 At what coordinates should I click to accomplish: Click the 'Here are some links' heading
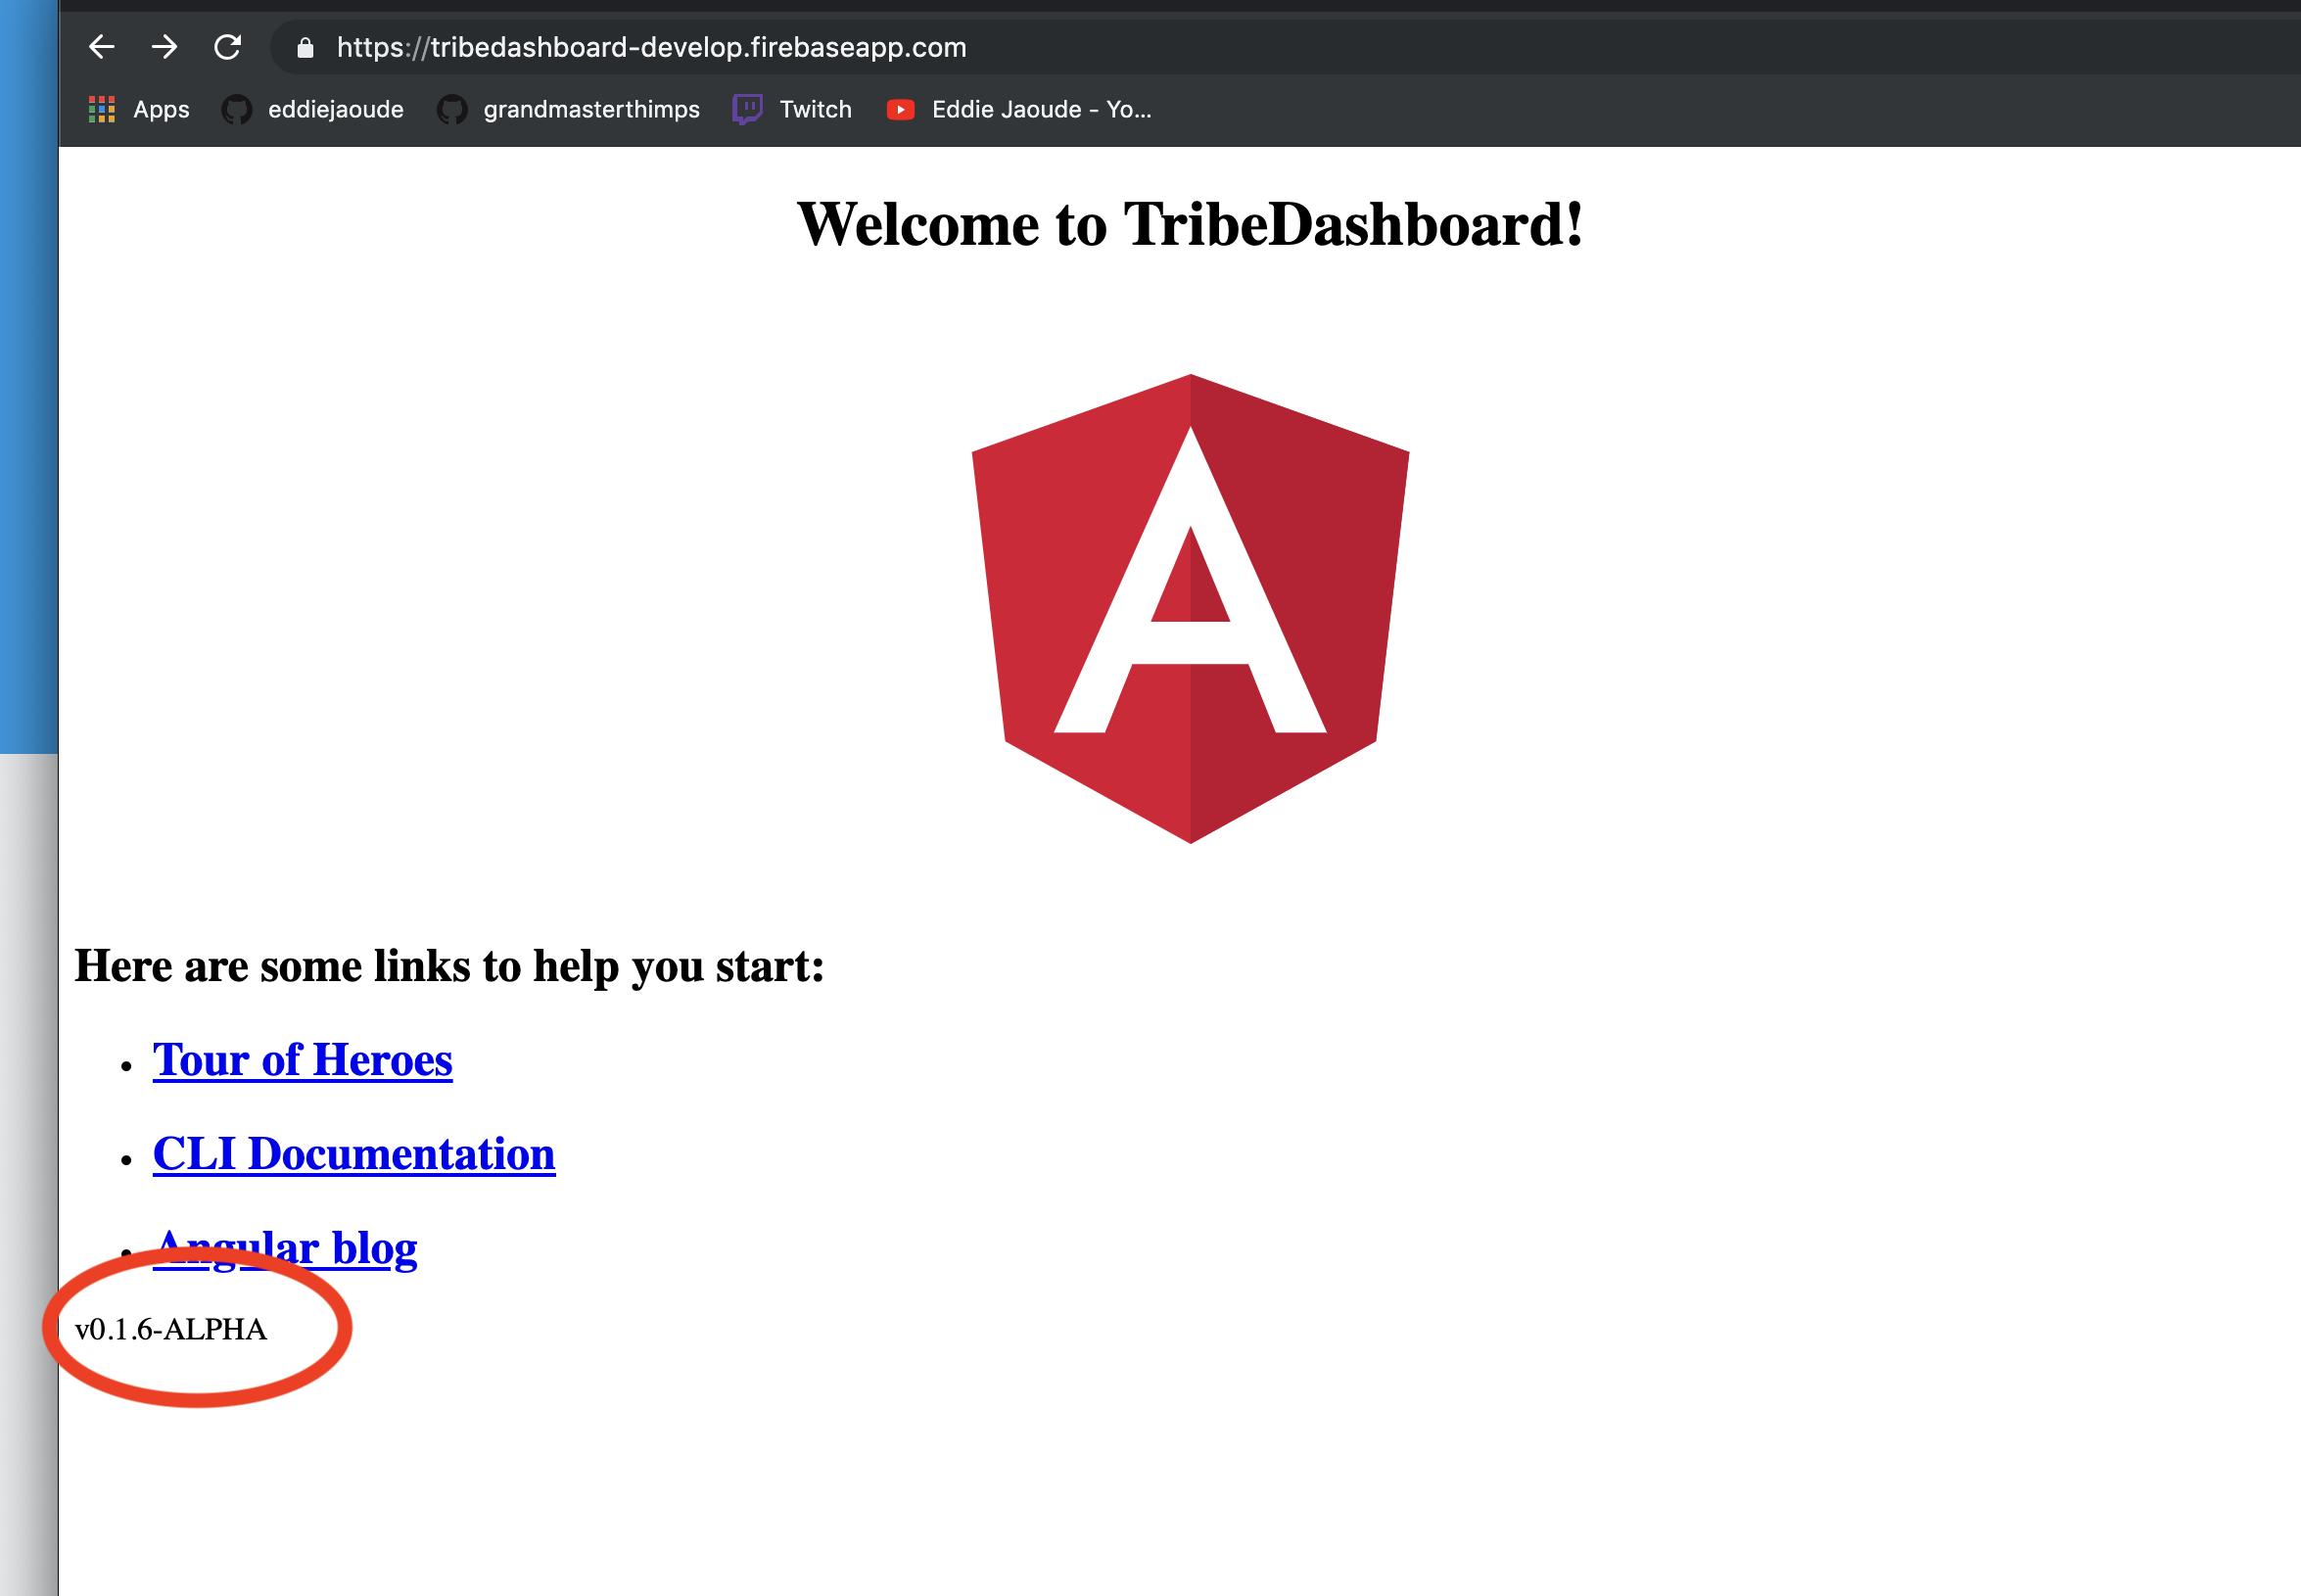pyautogui.click(x=449, y=966)
